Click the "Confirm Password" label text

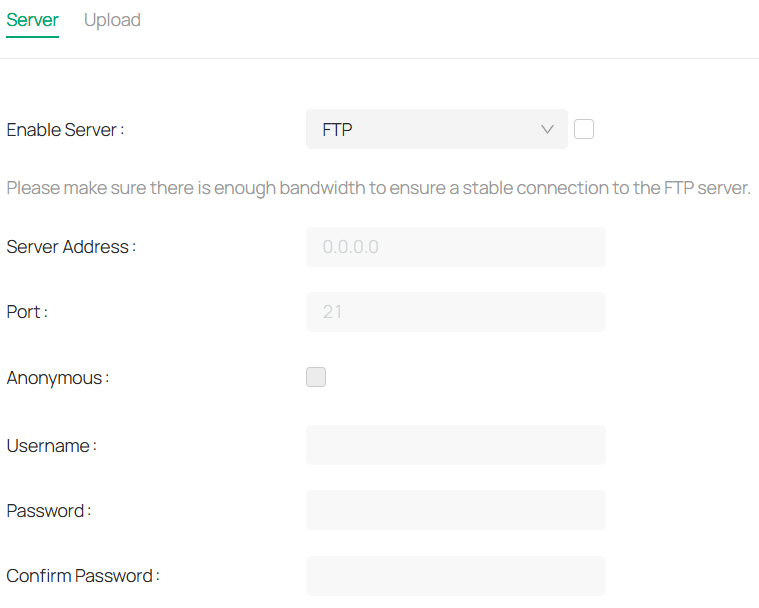pyautogui.click(x=82, y=576)
